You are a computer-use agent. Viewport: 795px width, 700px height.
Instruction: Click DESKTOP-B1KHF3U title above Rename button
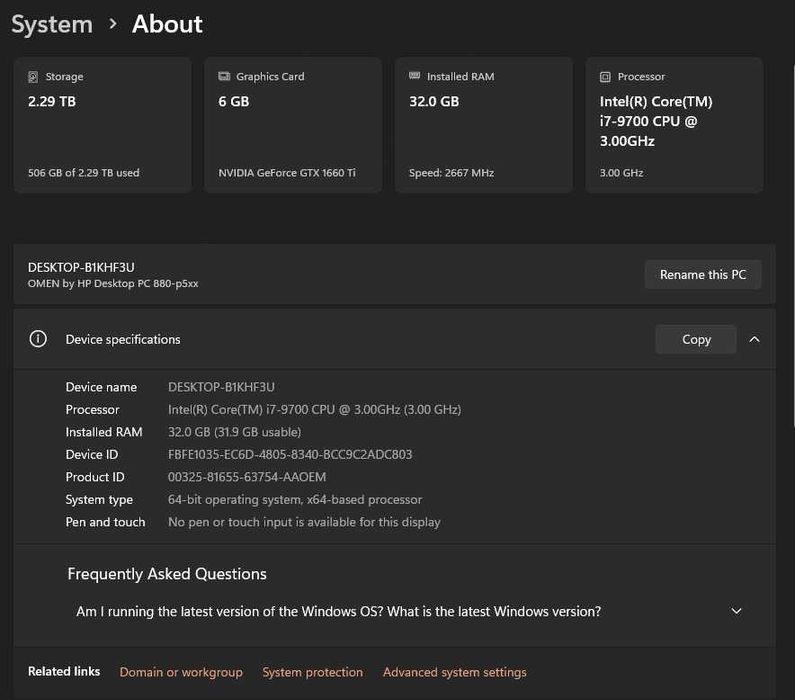(81, 267)
